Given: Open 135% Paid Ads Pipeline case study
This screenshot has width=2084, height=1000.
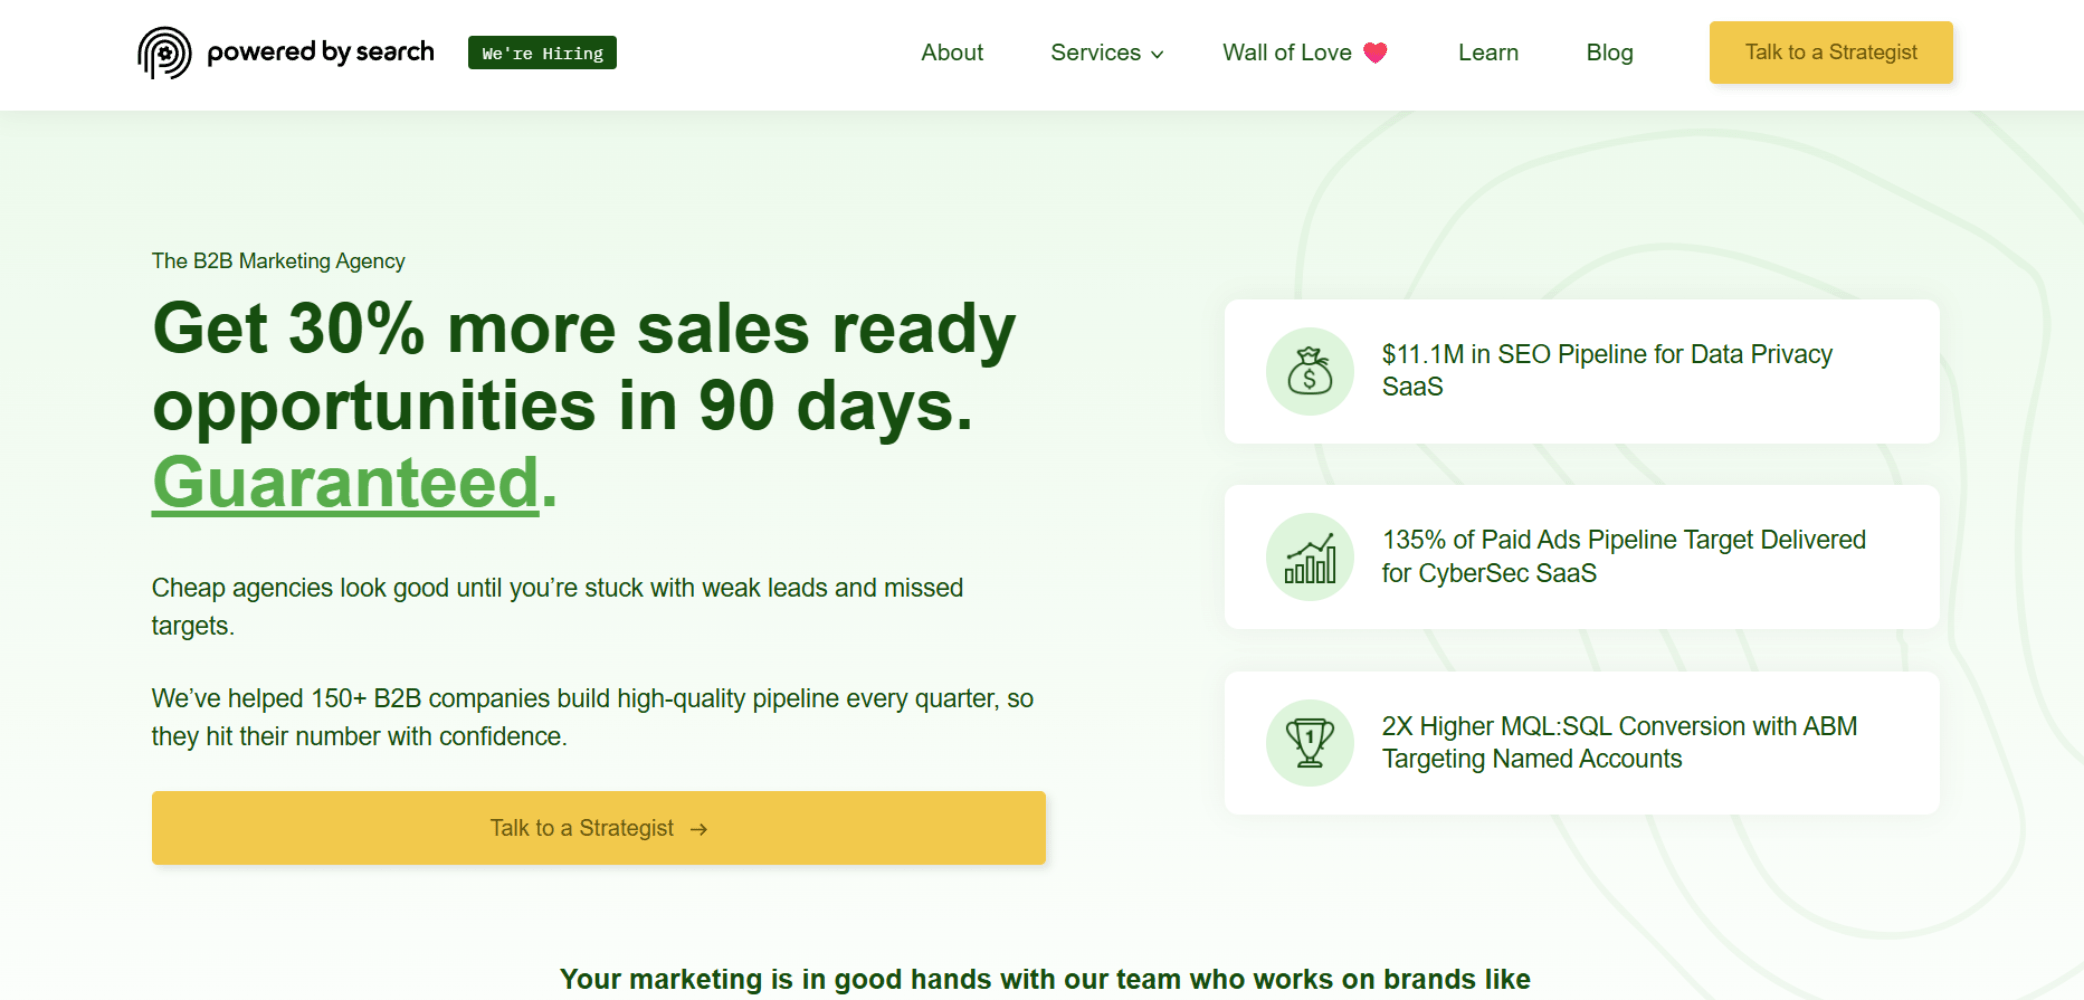Looking at the screenshot, I should coord(1582,557).
